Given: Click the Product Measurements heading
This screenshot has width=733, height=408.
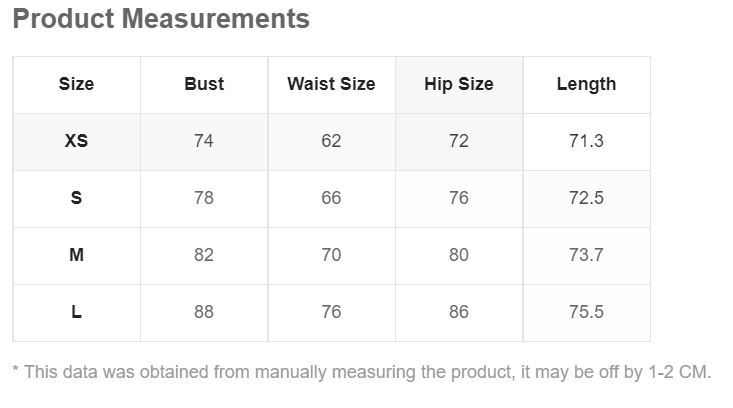Looking at the screenshot, I should point(161,19).
